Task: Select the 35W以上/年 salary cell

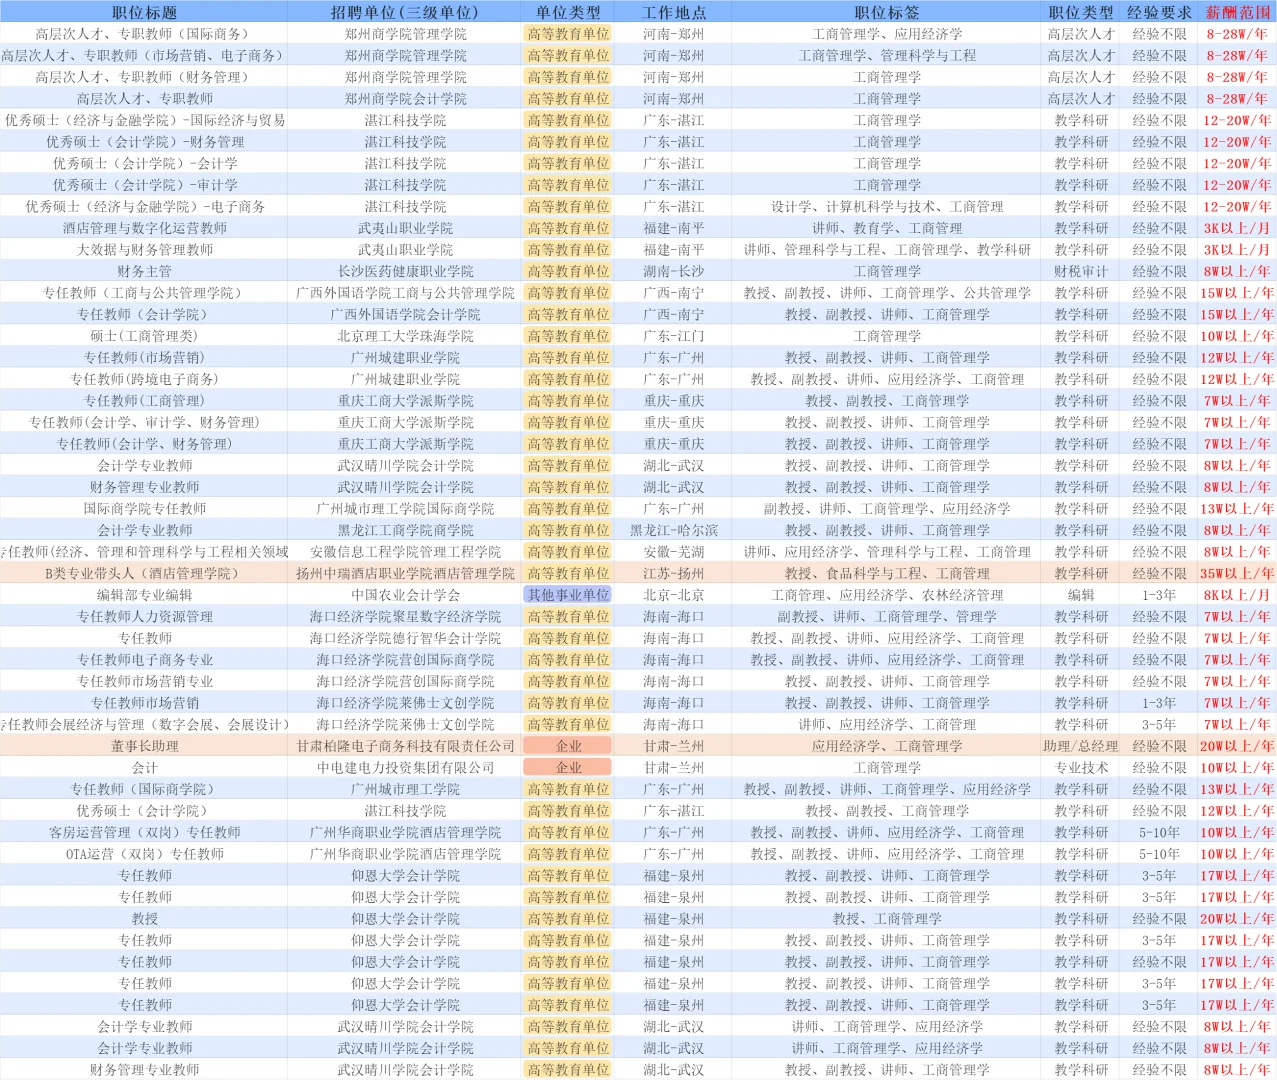Action: click(1238, 574)
